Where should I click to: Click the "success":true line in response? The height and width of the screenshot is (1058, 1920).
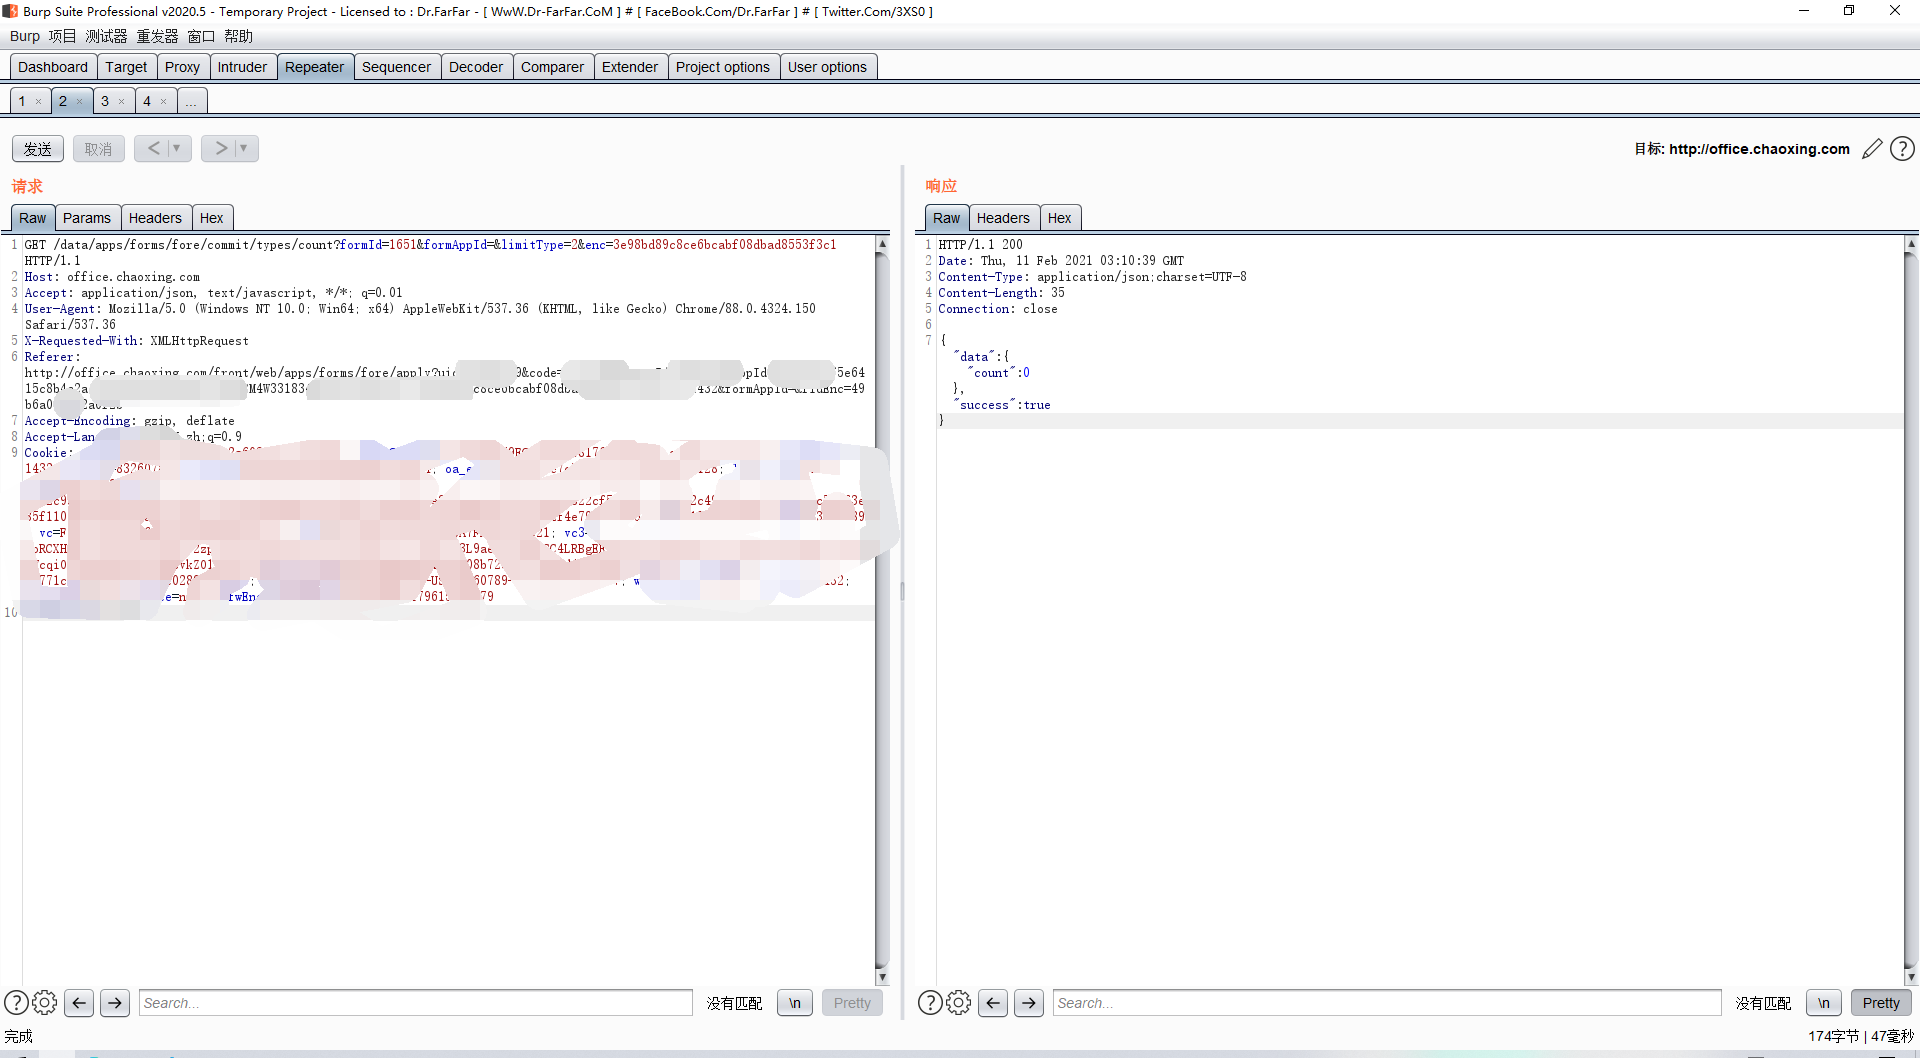[1003, 405]
